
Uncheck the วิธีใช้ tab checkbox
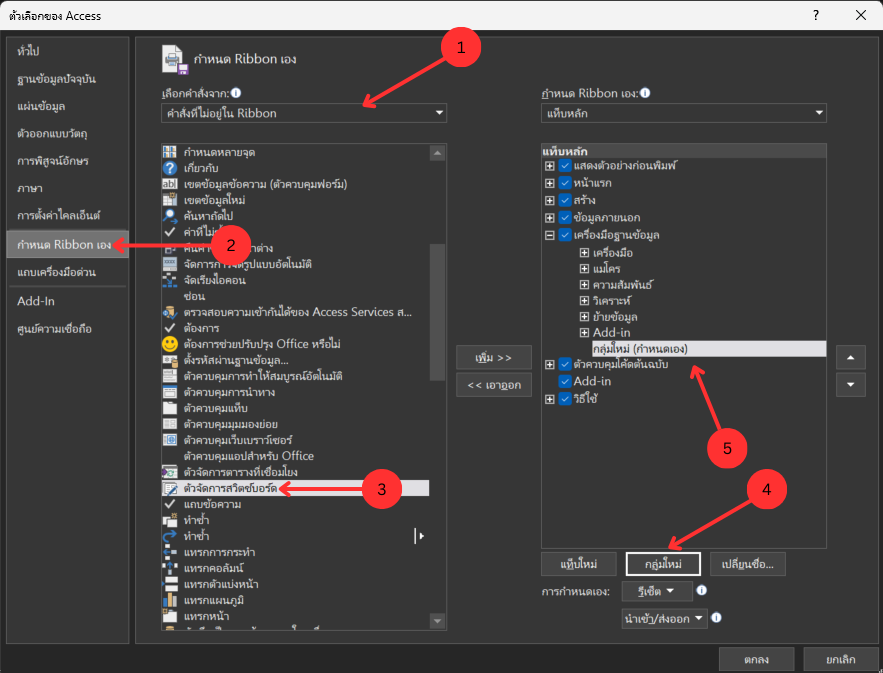click(566, 399)
